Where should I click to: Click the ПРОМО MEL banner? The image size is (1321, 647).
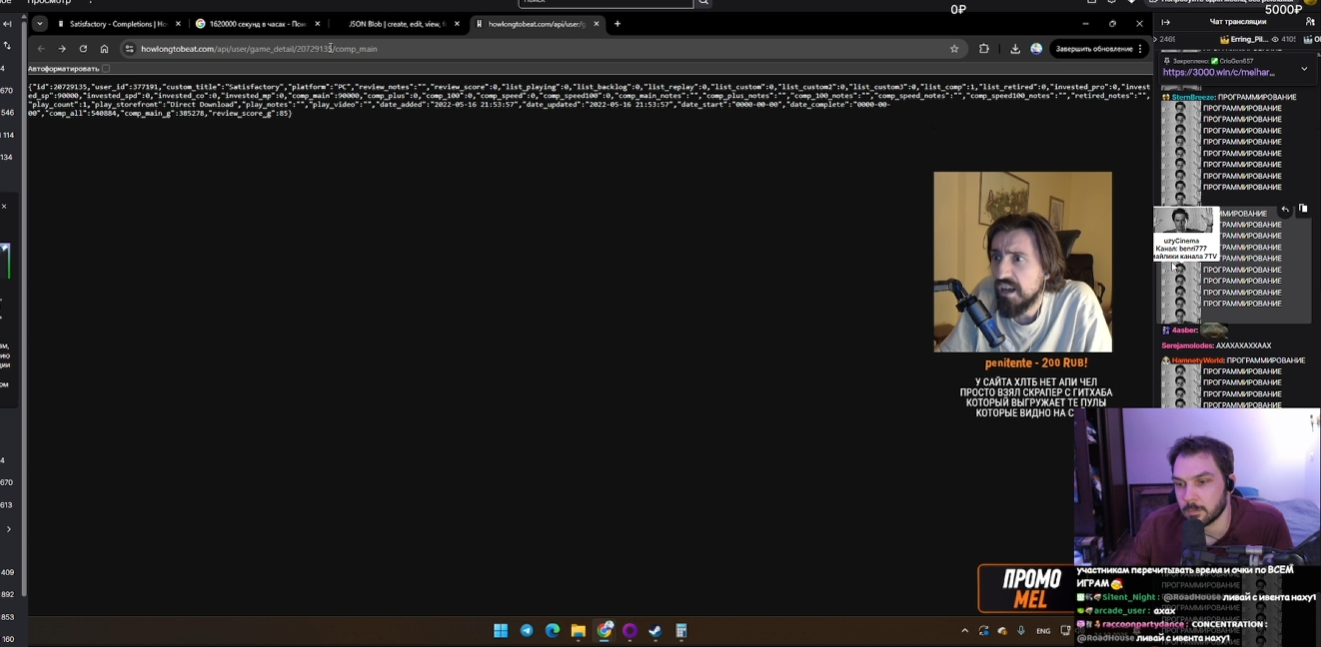pos(1025,588)
